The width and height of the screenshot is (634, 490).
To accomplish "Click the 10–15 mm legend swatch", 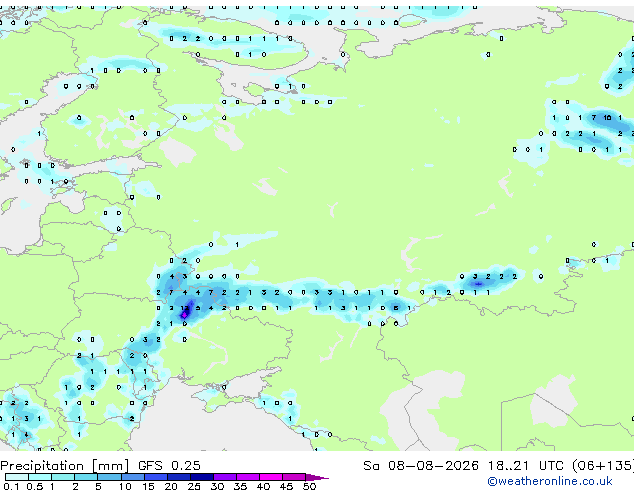I will (132, 477).
